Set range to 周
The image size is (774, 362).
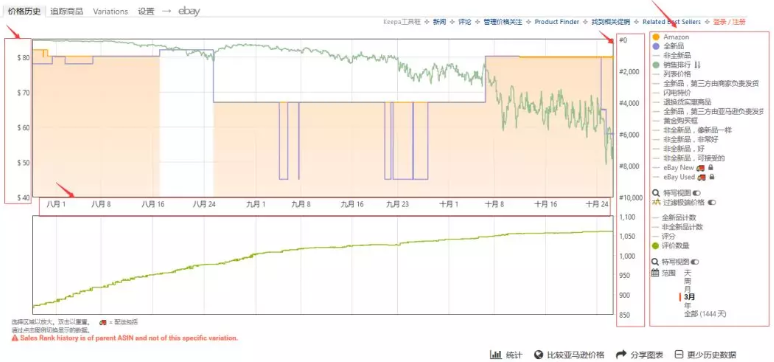[x=688, y=281]
